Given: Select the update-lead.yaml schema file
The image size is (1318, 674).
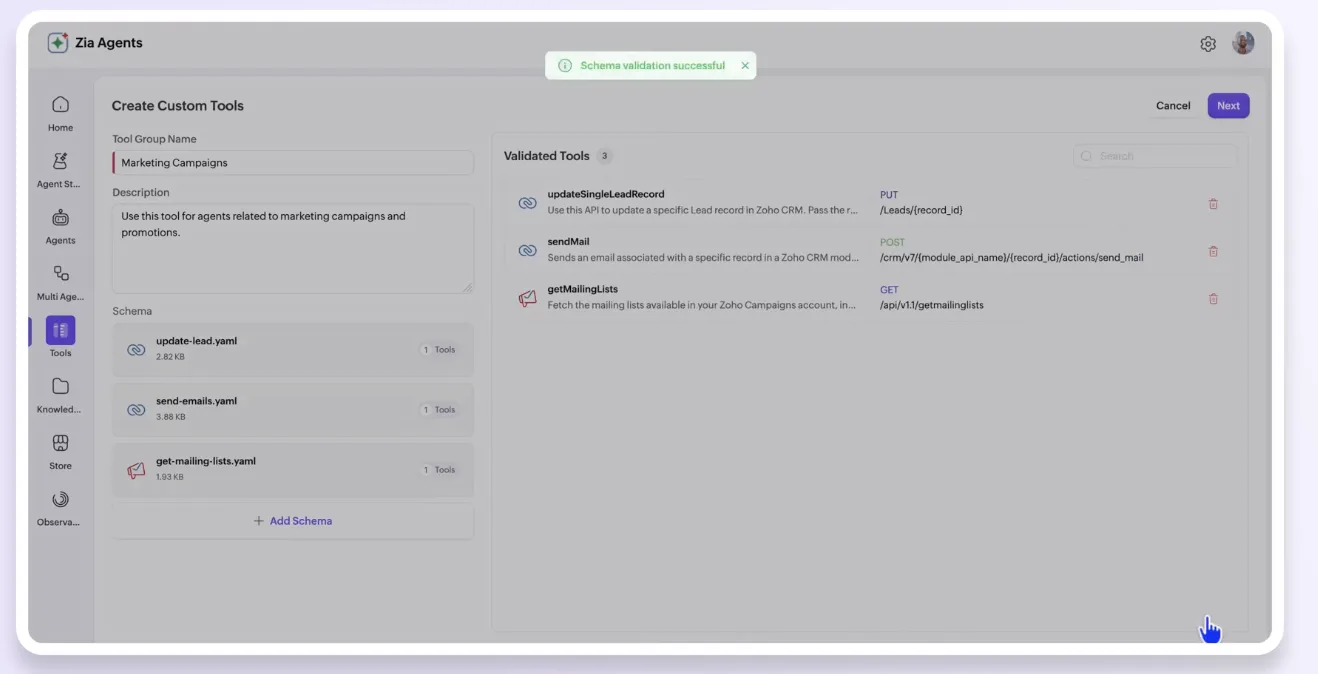Looking at the screenshot, I should pos(293,350).
